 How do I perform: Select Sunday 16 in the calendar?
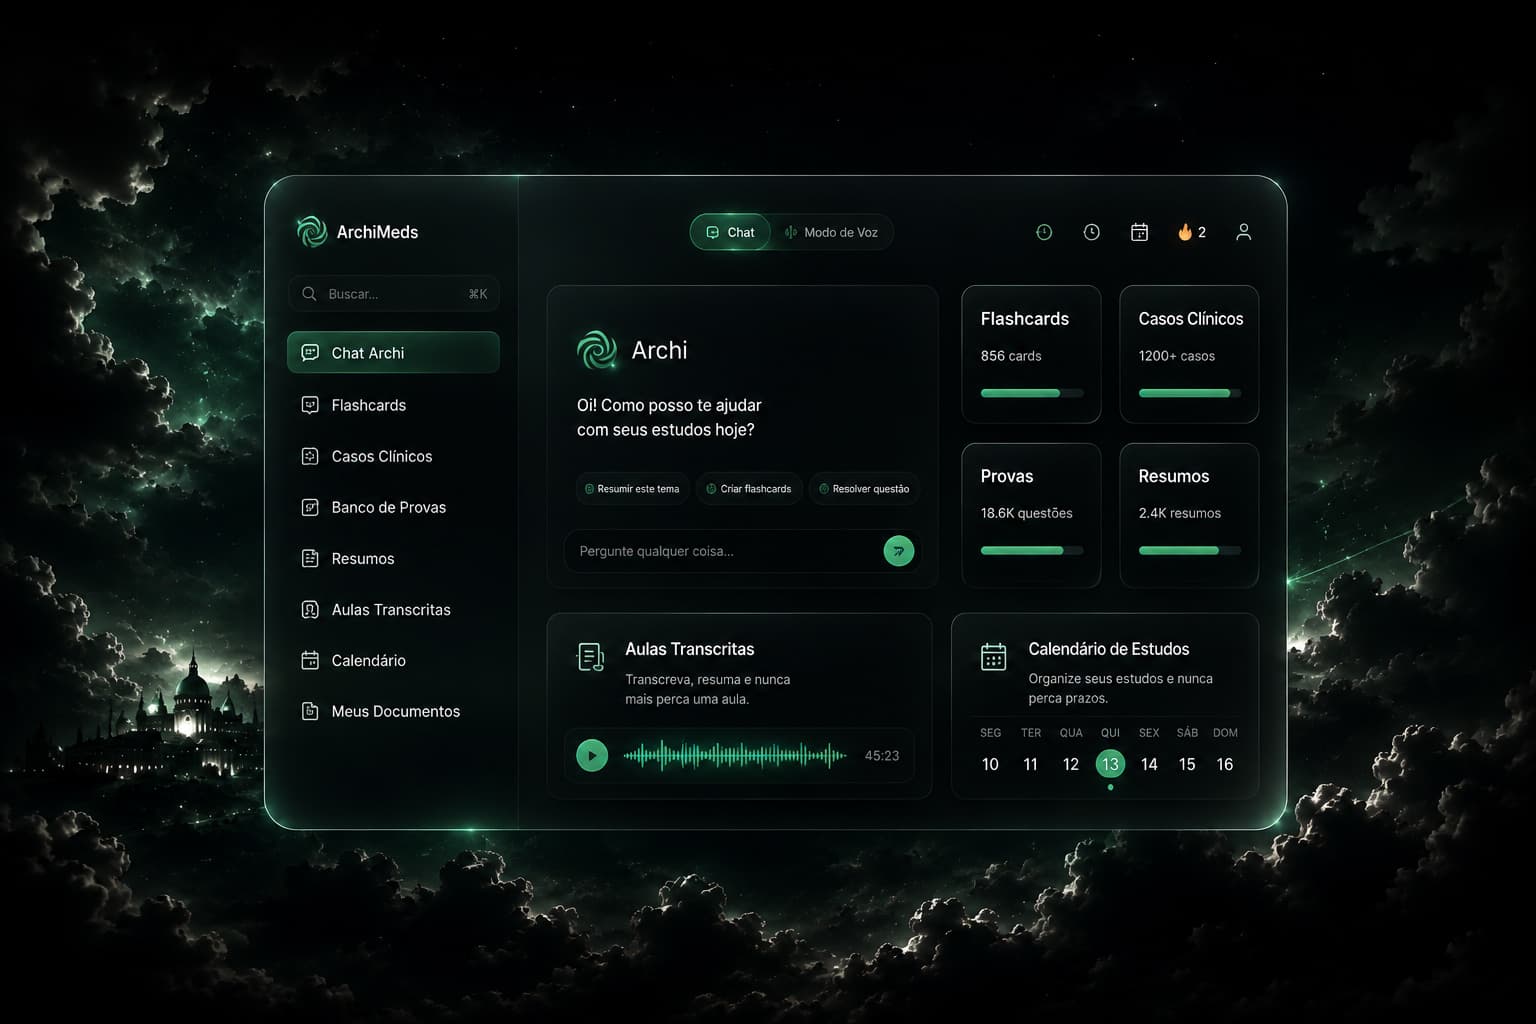coord(1225,764)
